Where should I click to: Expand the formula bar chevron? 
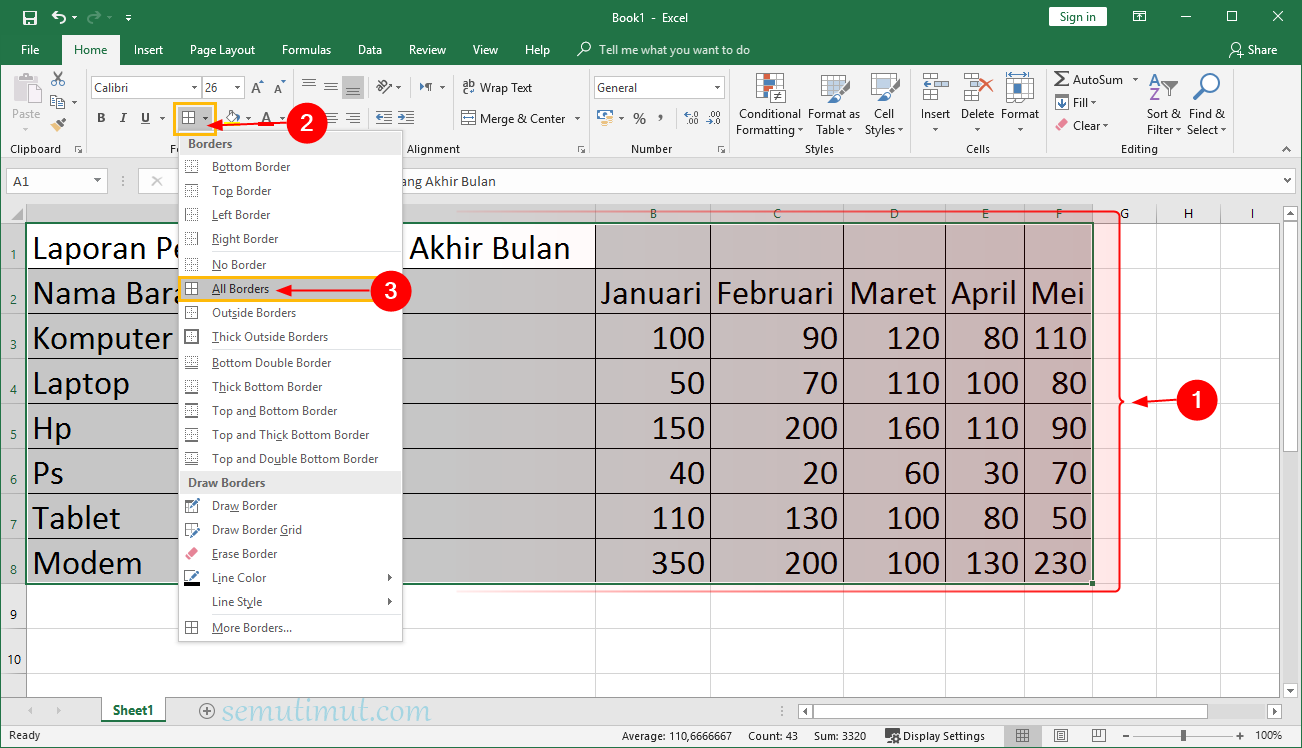point(1287,181)
